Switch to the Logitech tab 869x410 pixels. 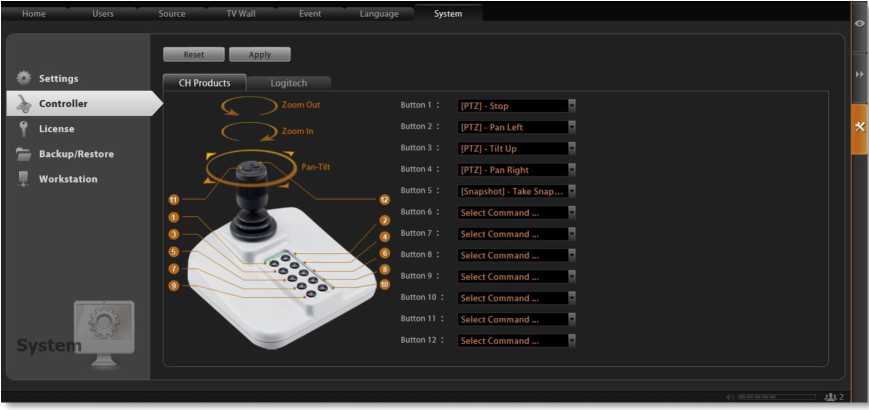point(289,83)
